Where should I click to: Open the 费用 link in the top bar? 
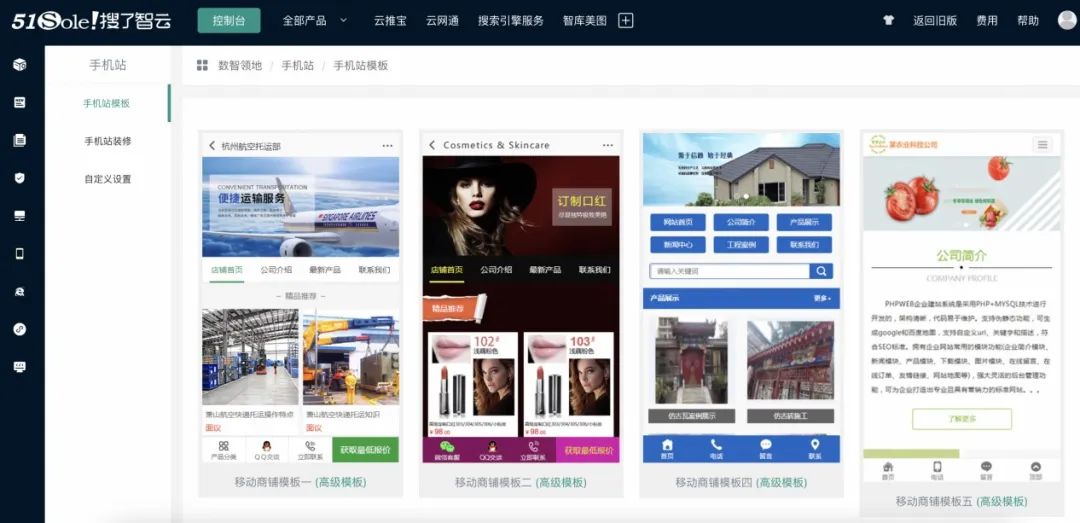point(986,21)
